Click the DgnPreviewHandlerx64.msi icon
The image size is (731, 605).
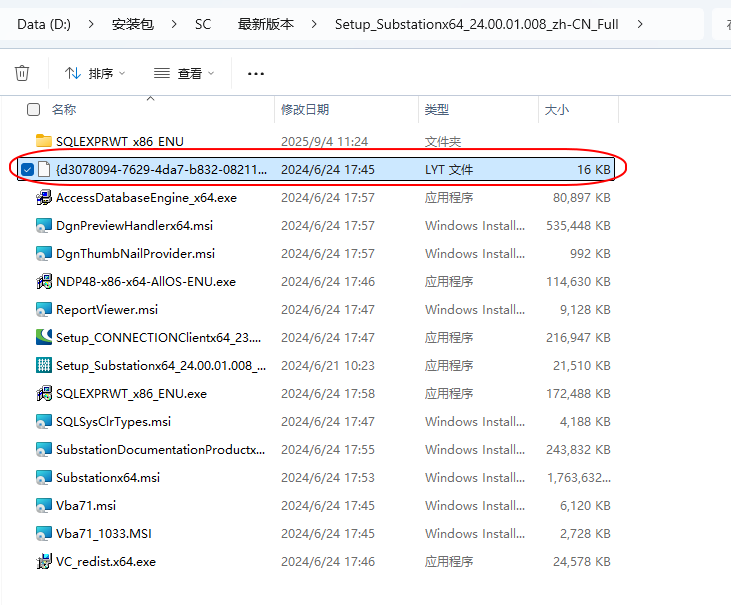(x=44, y=226)
